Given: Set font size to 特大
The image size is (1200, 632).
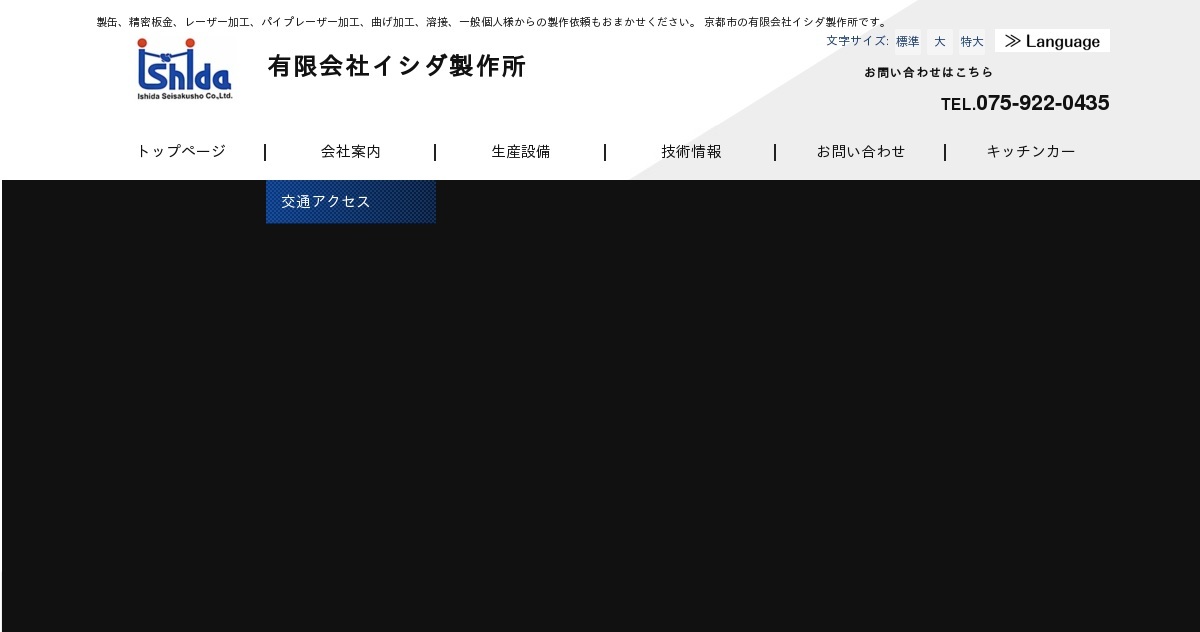Looking at the screenshot, I should 972,41.
